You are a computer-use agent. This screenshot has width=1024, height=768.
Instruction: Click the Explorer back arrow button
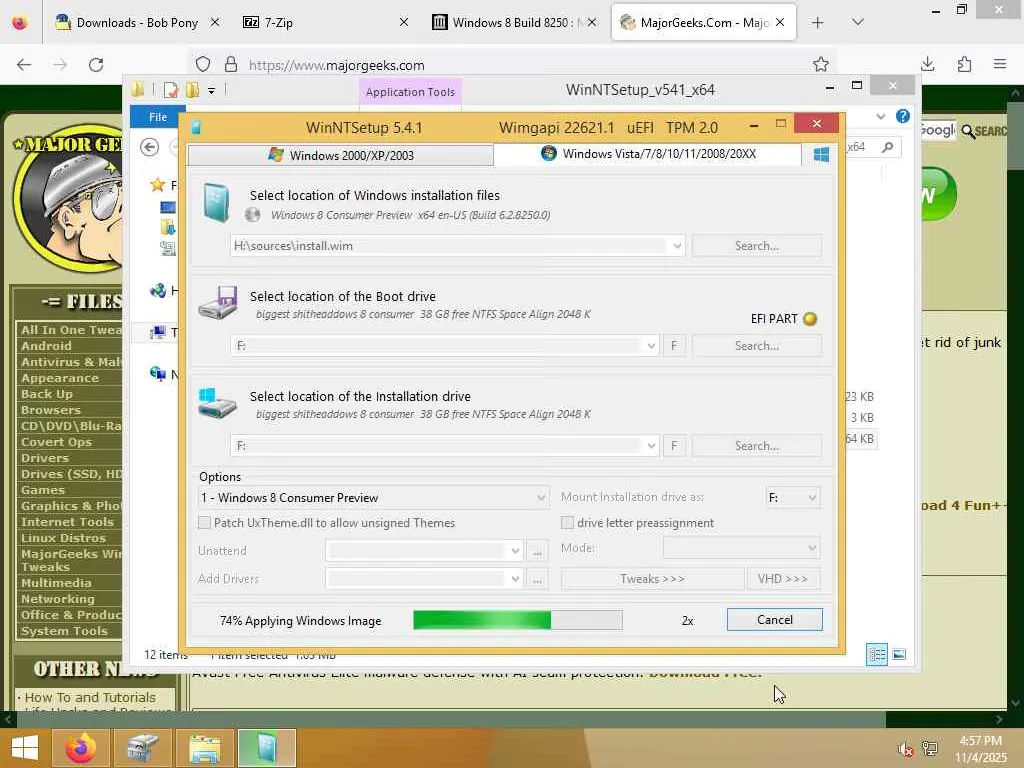pyautogui.click(x=150, y=147)
